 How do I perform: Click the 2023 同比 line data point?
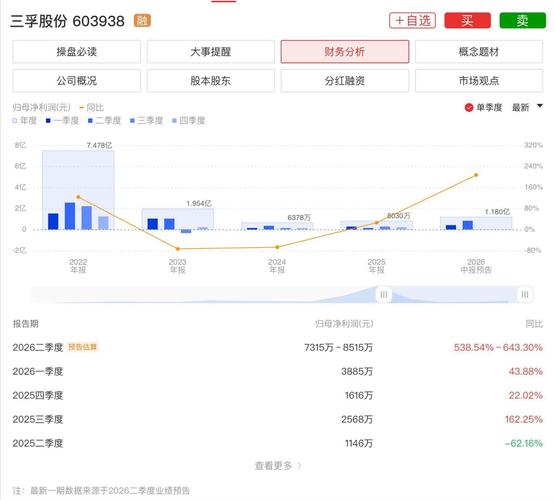tap(178, 249)
